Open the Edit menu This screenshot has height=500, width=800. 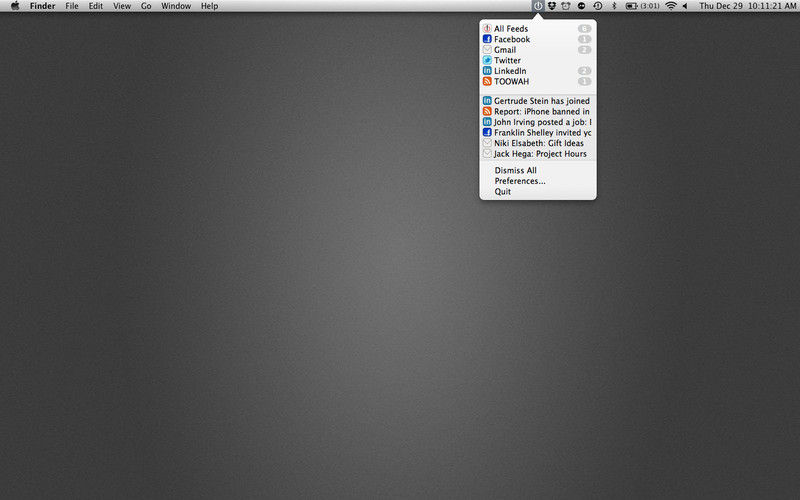95,6
